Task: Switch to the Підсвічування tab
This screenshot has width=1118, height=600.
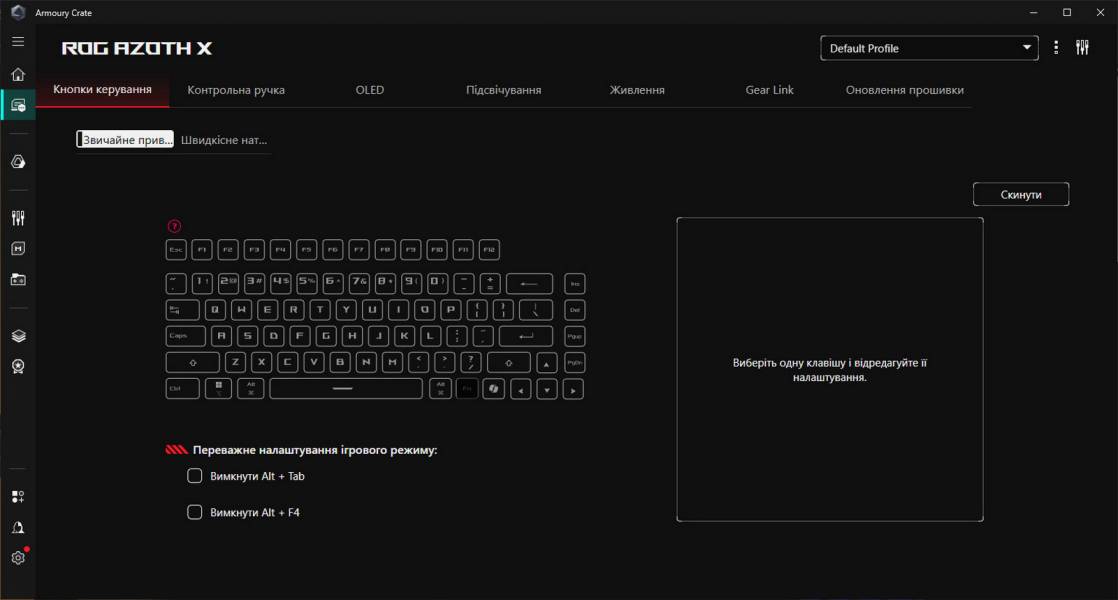Action: 503,90
